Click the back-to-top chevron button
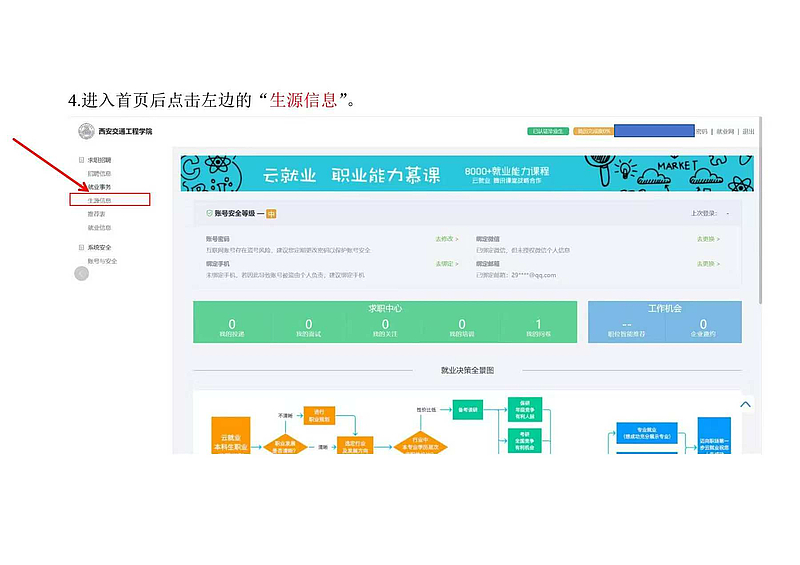This screenshot has height=565, width=800. coord(745,404)
